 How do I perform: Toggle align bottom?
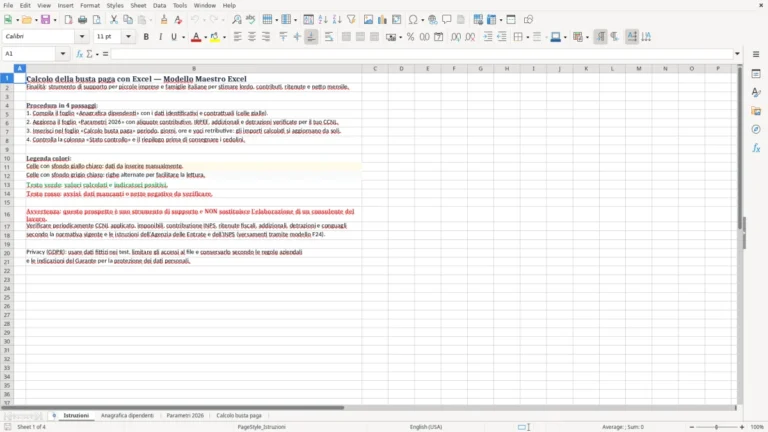point(311,37)
